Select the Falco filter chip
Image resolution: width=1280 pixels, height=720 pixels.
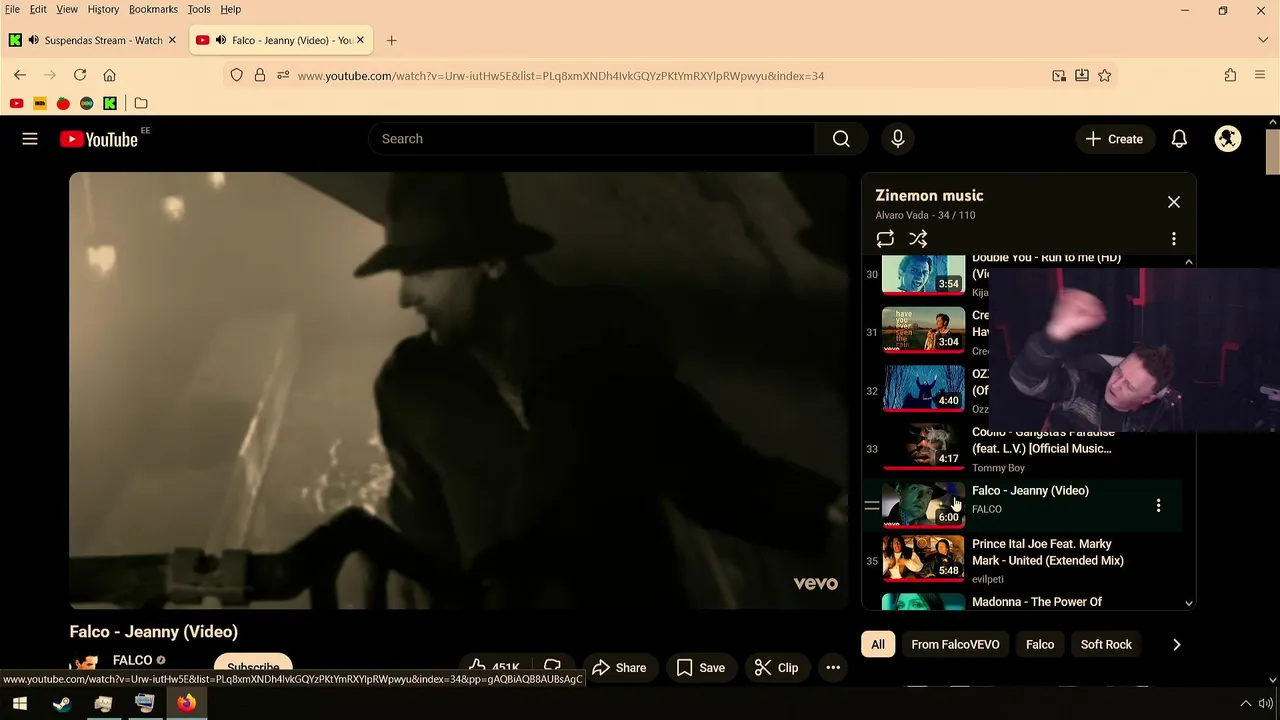pyautogui.click(x=1040, y=645)
